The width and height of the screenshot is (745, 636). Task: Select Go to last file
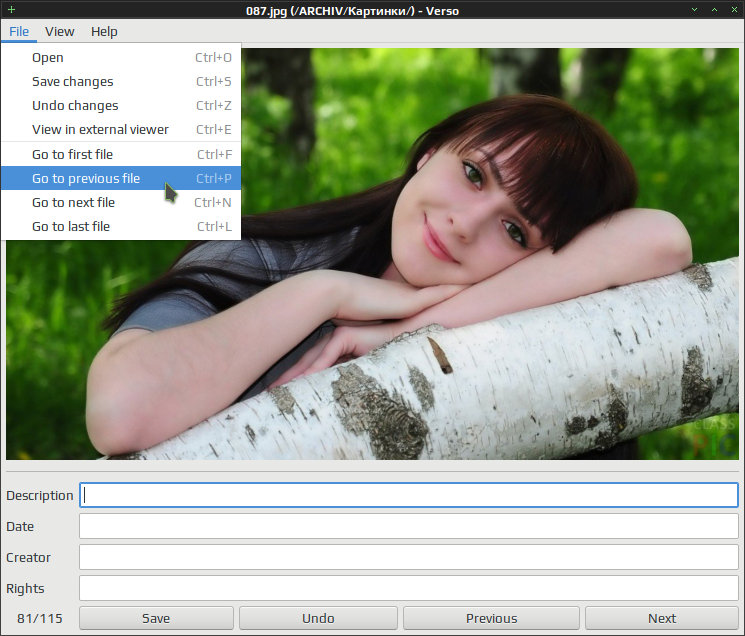[121, 227]
